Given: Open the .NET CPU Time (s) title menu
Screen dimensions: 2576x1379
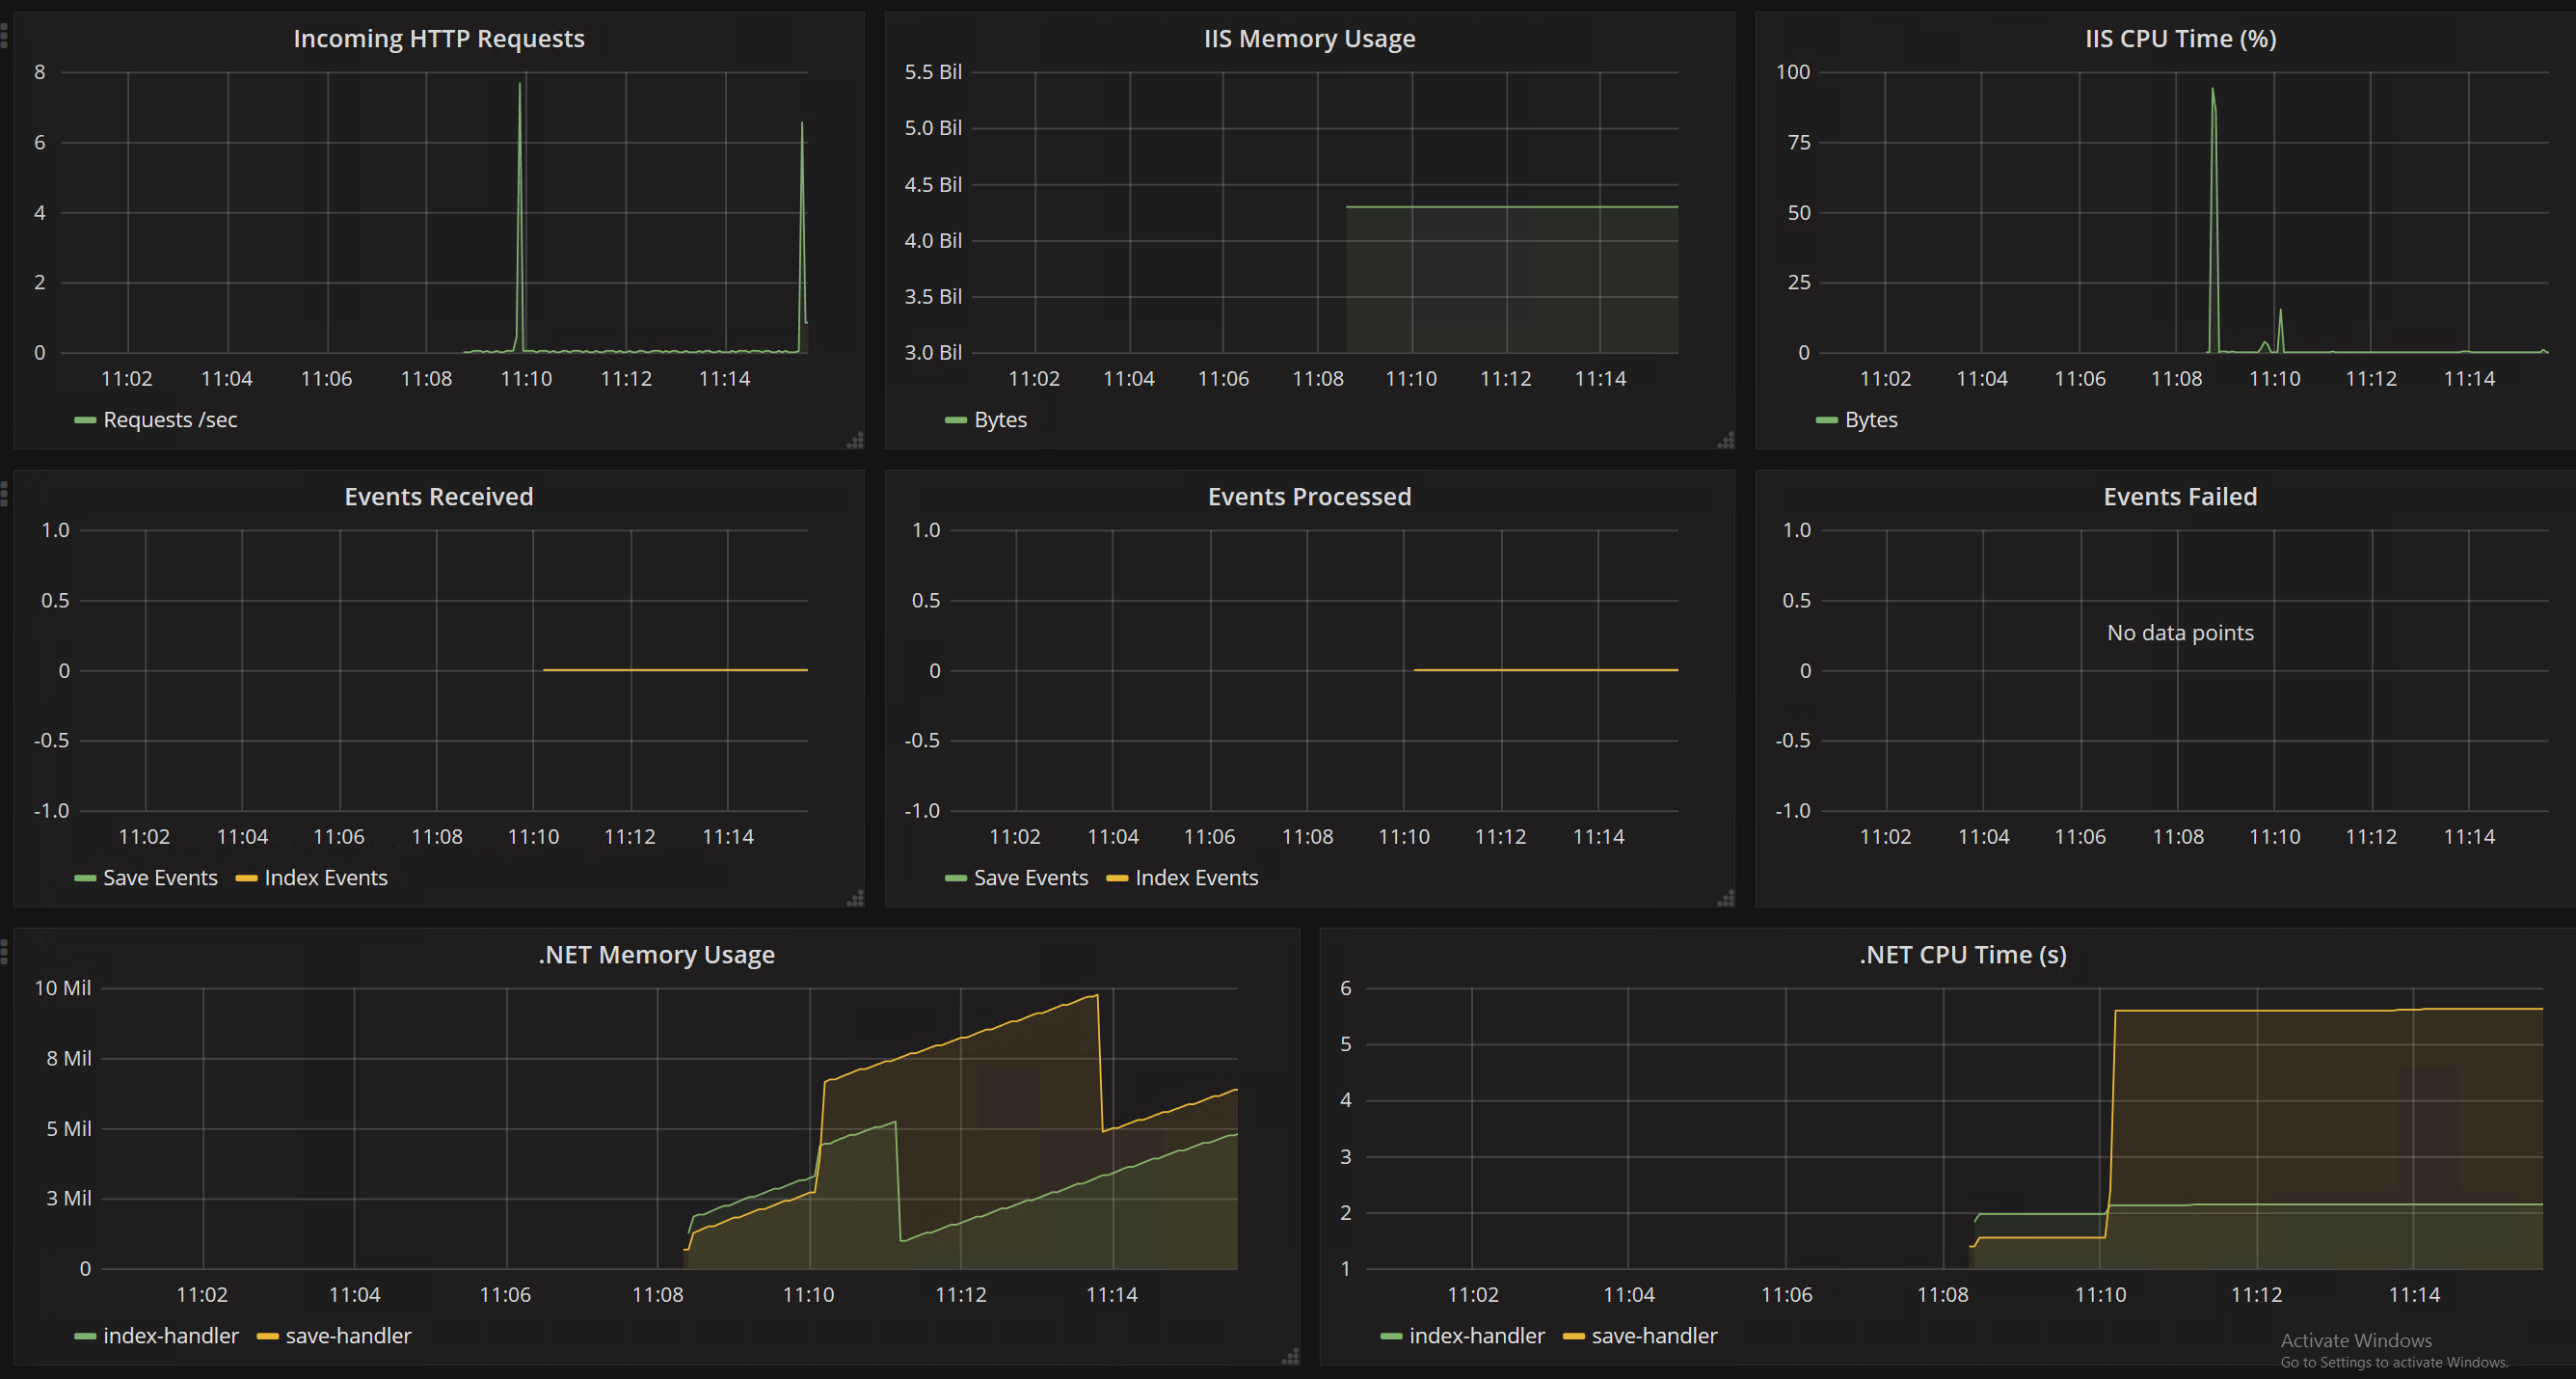Looking at the screenshot, I should 1962,955.
